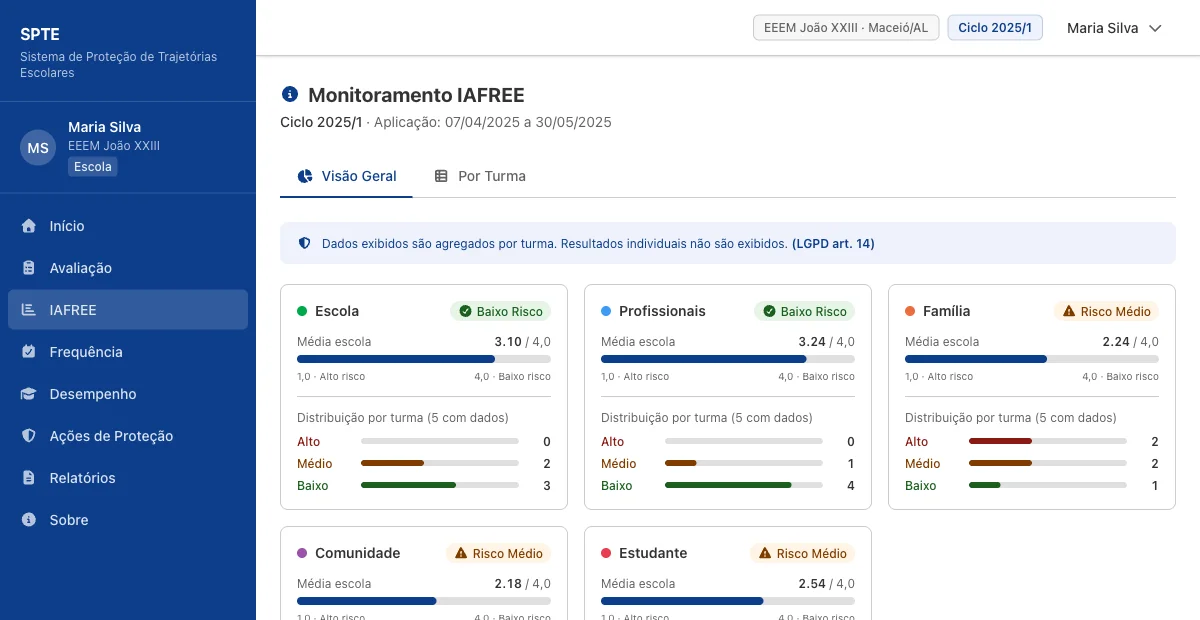Click the warning triangle in Estudante's Risco Médio badge

point(765,553)
